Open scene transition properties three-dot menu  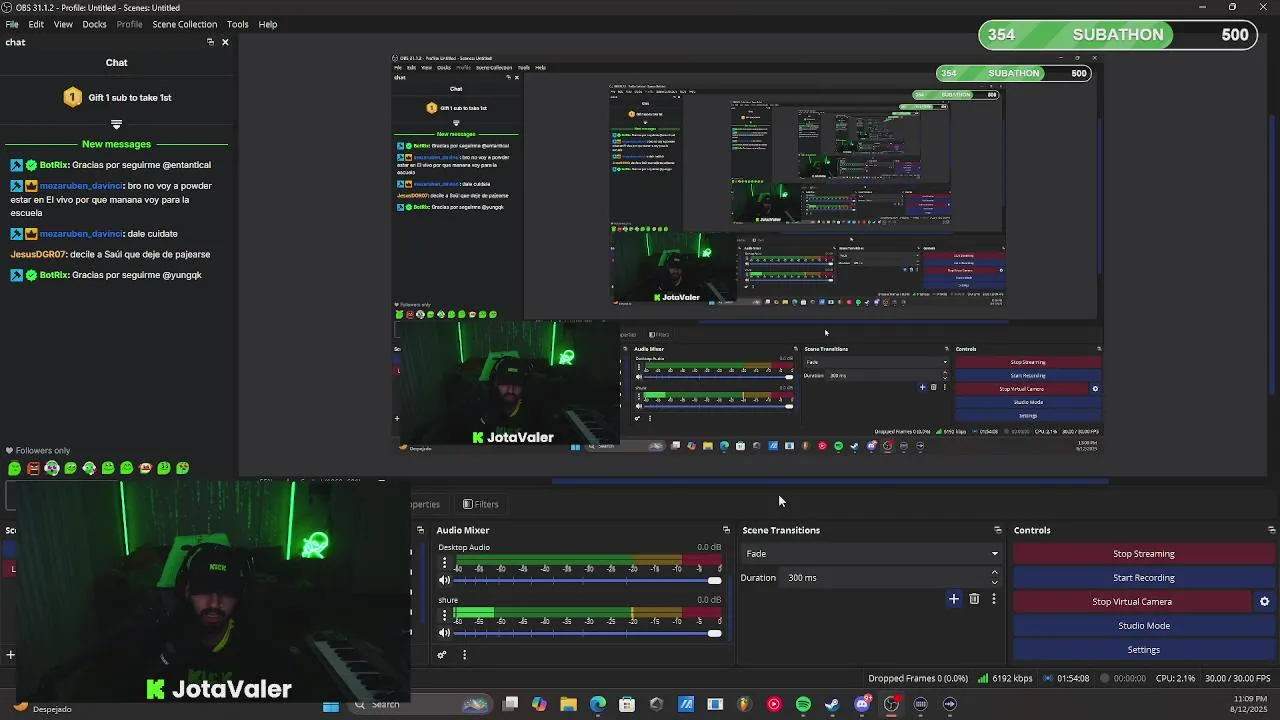993,599
